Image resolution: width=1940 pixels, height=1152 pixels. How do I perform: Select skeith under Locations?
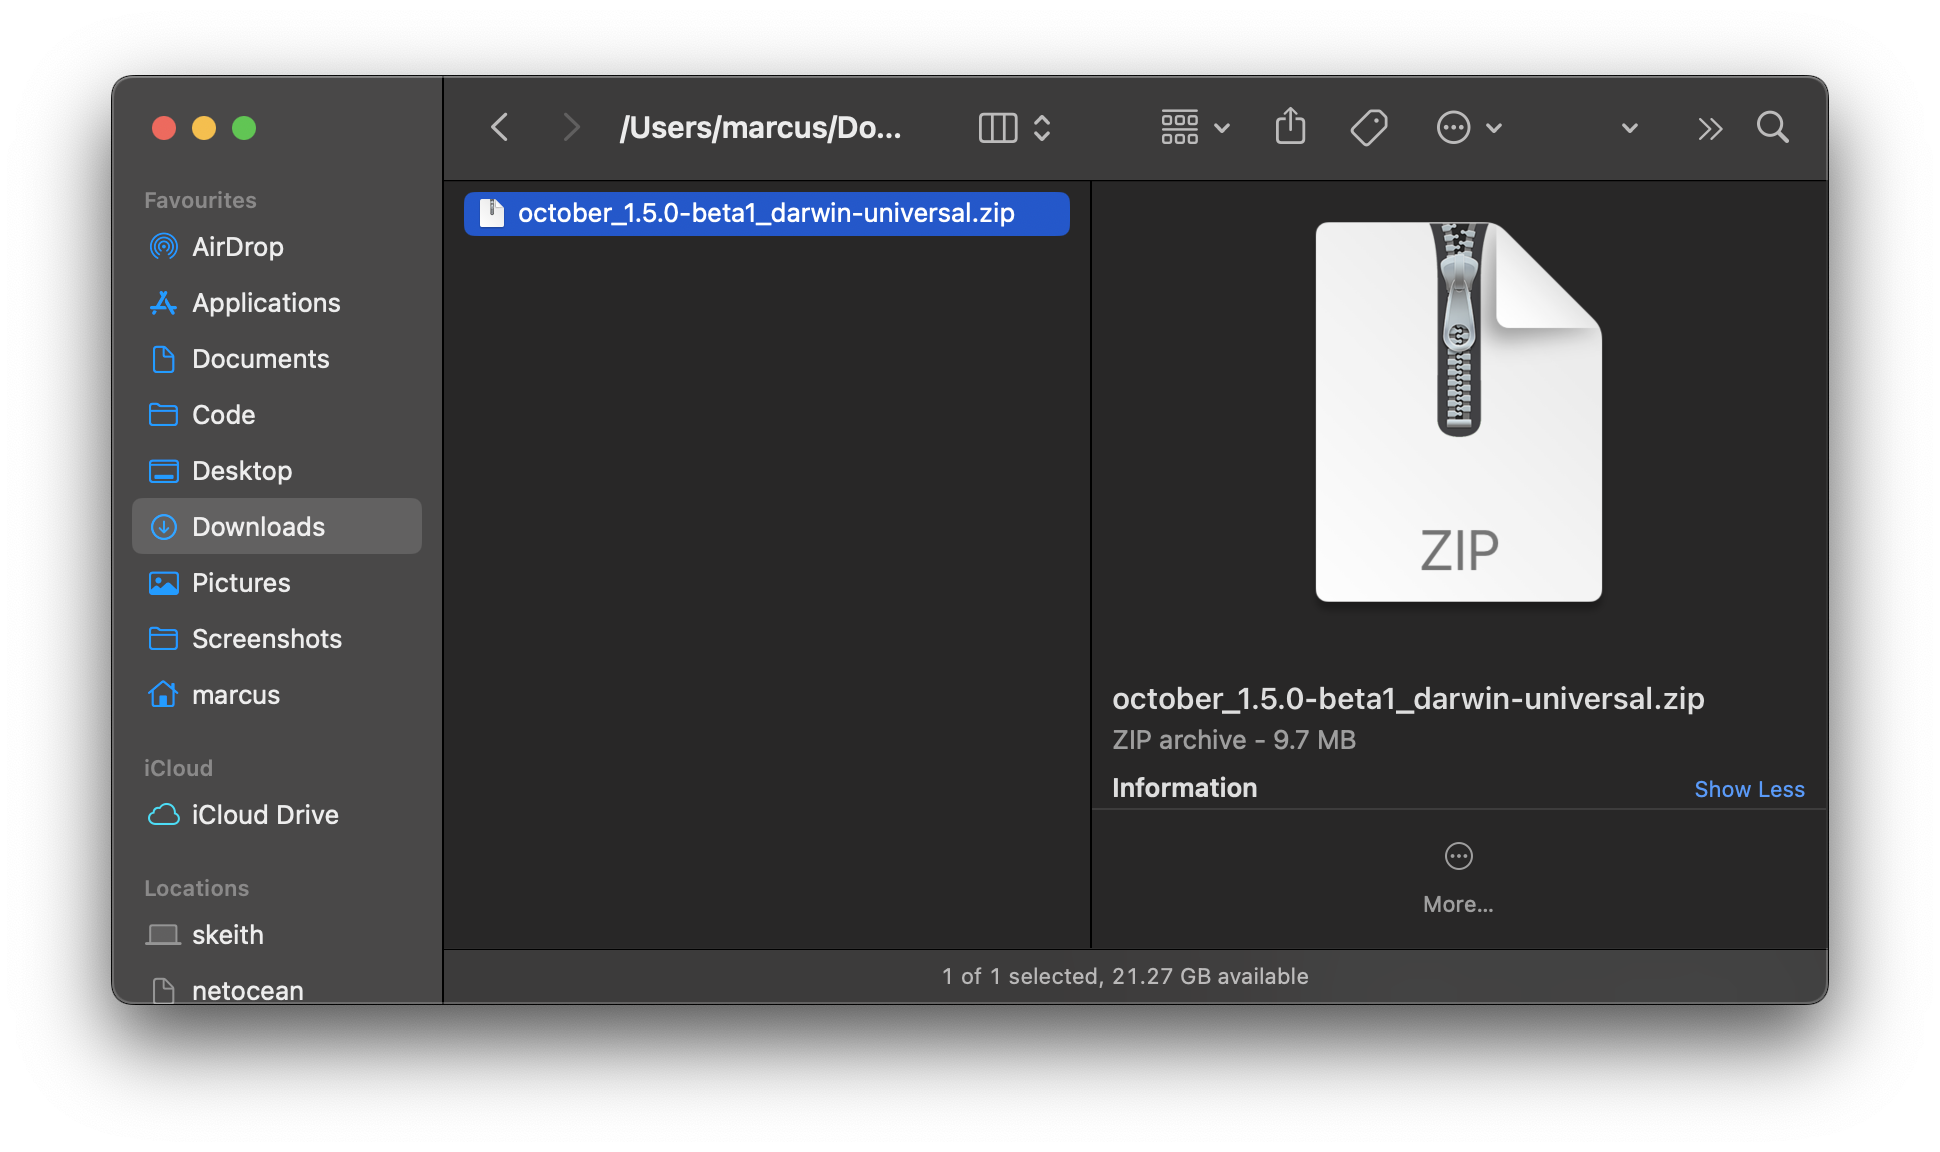point(227,935)
